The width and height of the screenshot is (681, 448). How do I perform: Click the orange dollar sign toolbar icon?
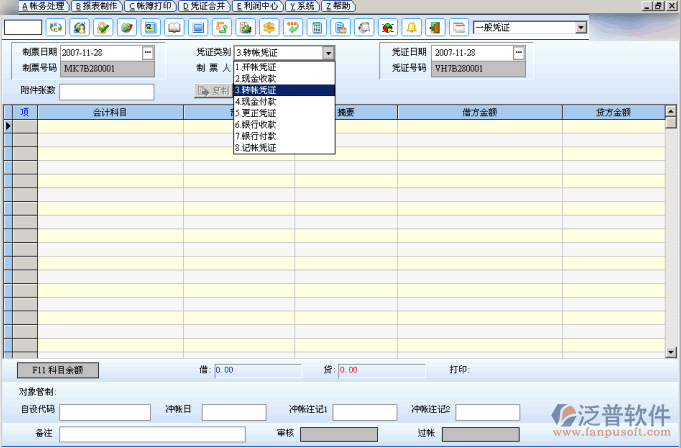tap(269, 27)
